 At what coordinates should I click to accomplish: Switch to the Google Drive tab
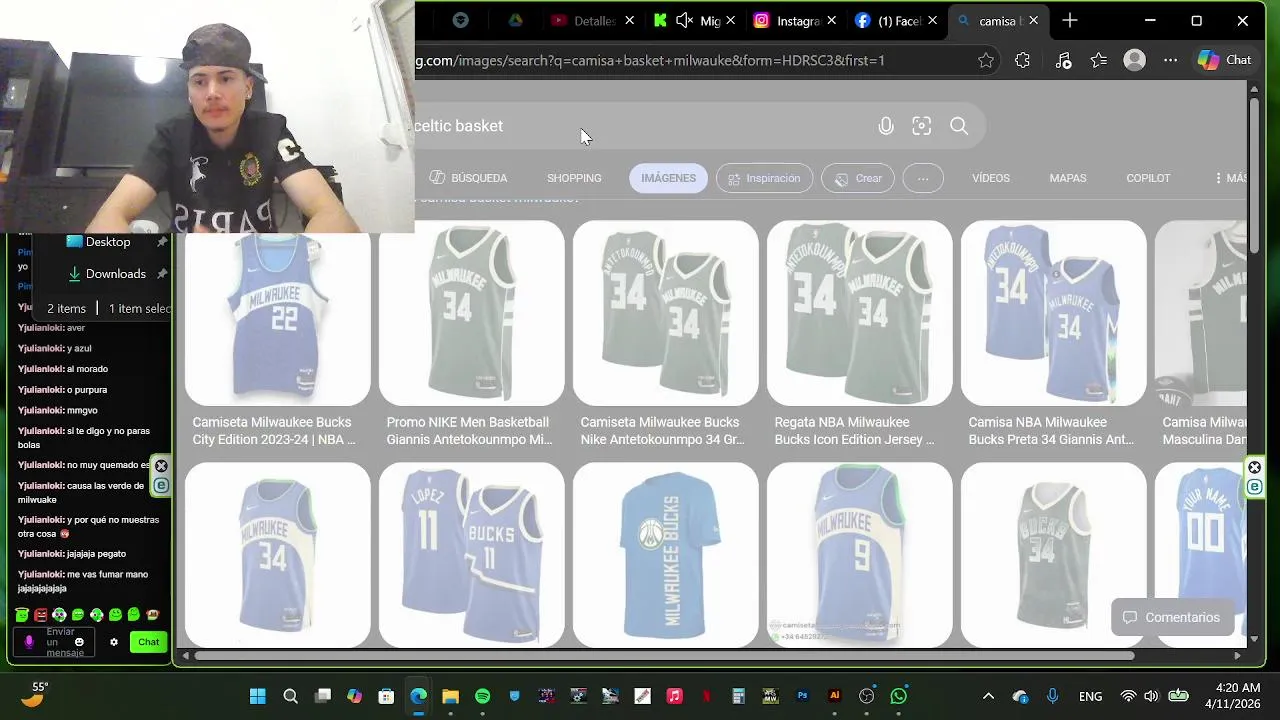pos(515,20)
